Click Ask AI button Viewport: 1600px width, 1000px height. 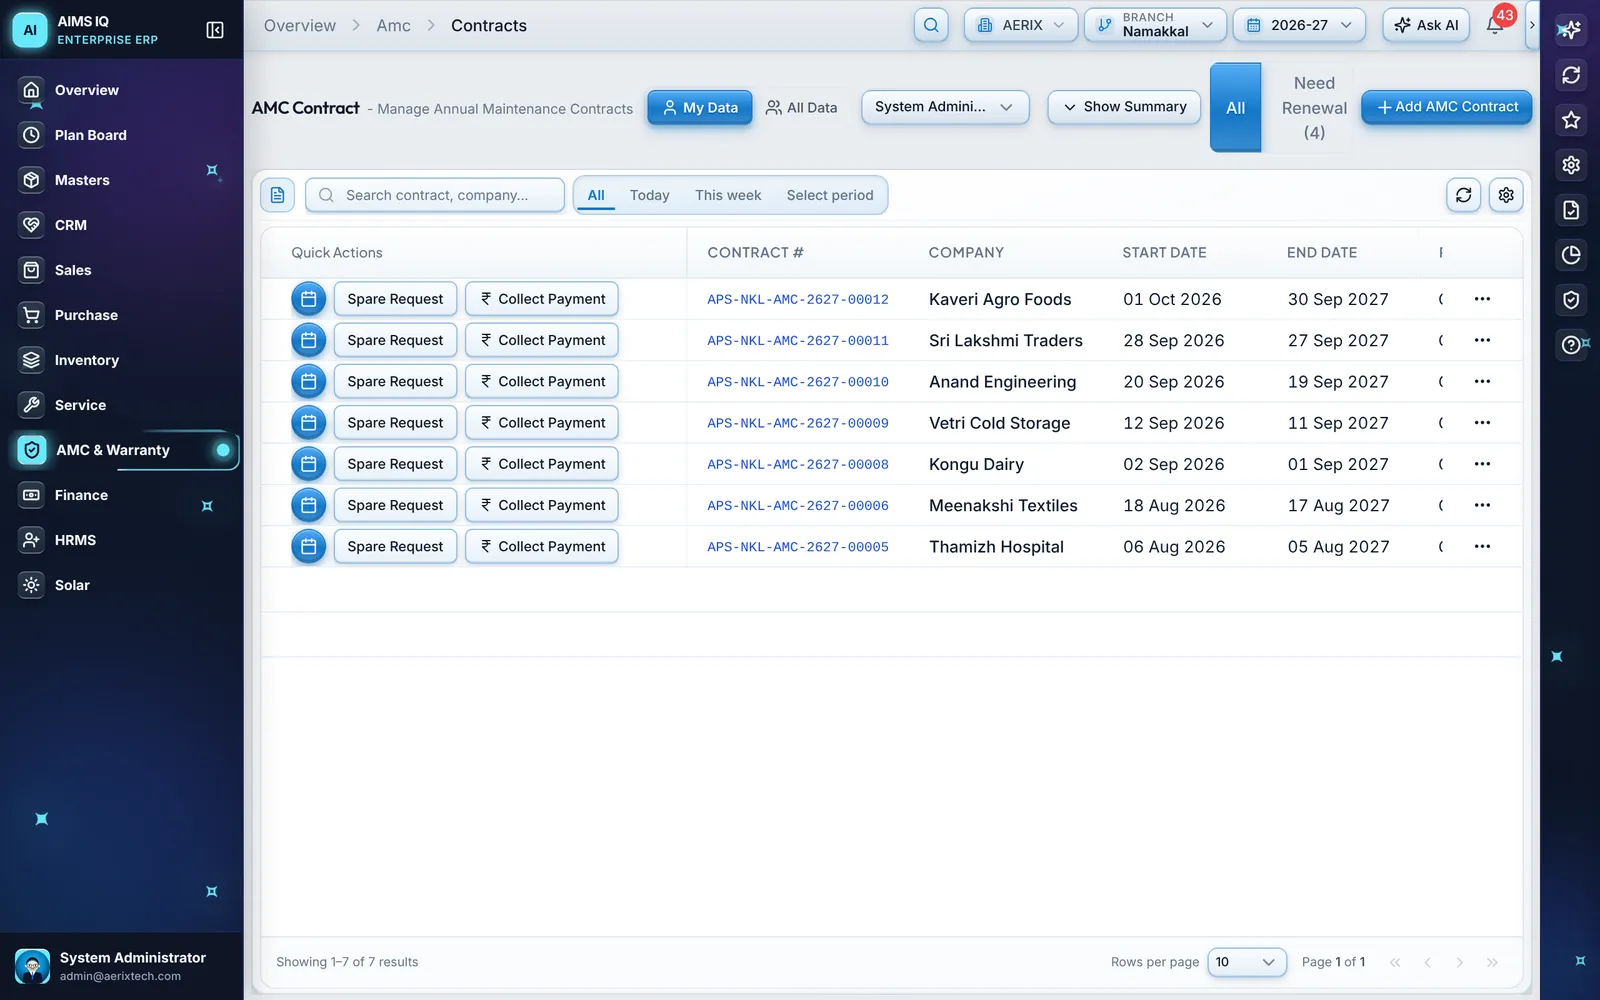[1426, 25]
